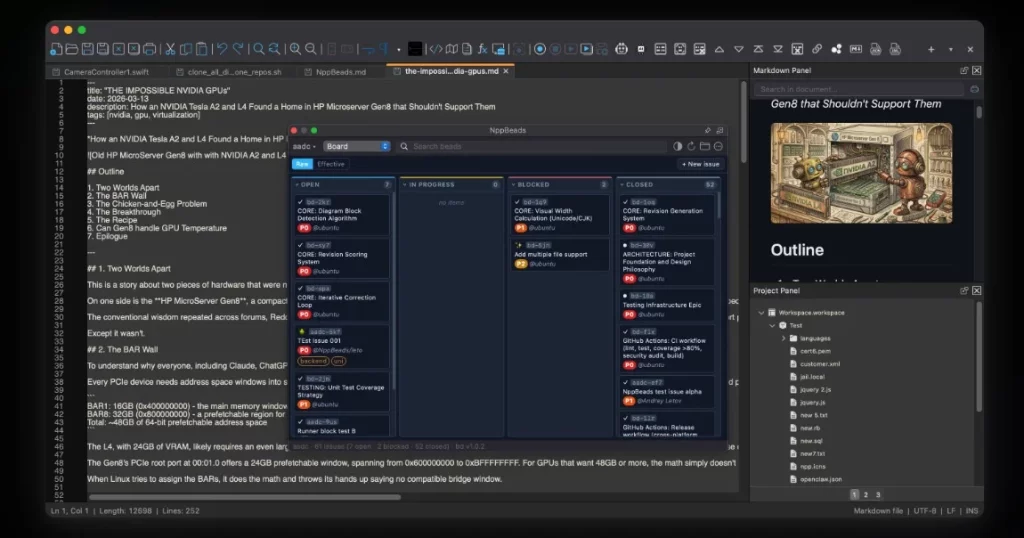Select the Effective toggle in NppBeads
1024x538 pixels.
(330, 164)
